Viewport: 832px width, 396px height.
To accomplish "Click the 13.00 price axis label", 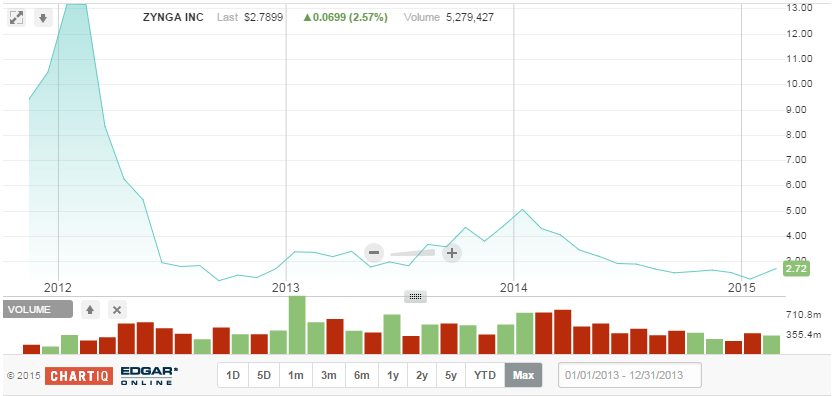I will 800,8.
